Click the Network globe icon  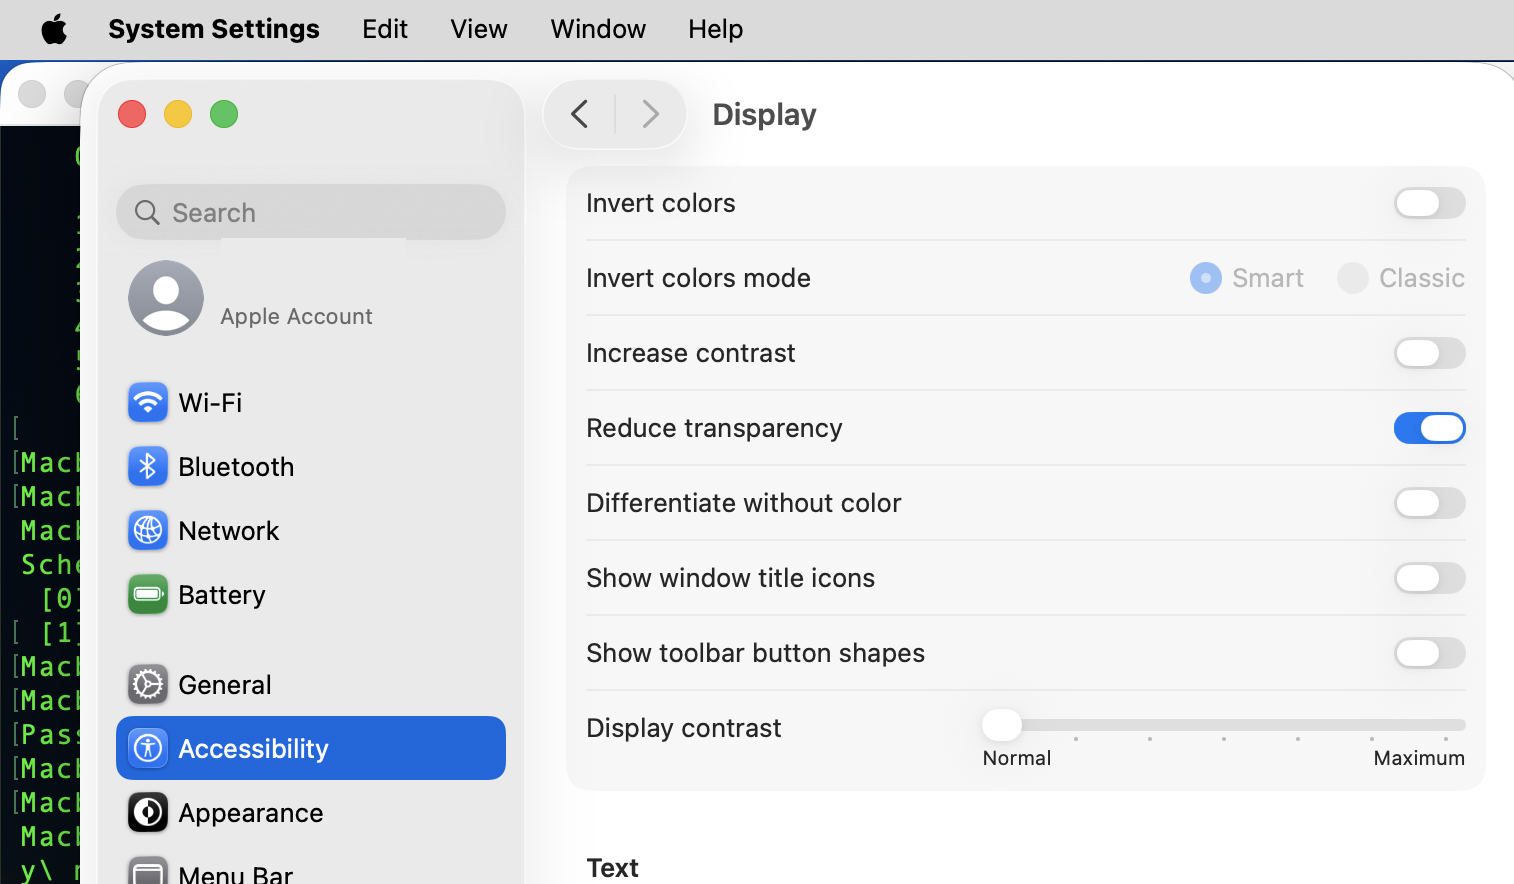pos(148,530)
